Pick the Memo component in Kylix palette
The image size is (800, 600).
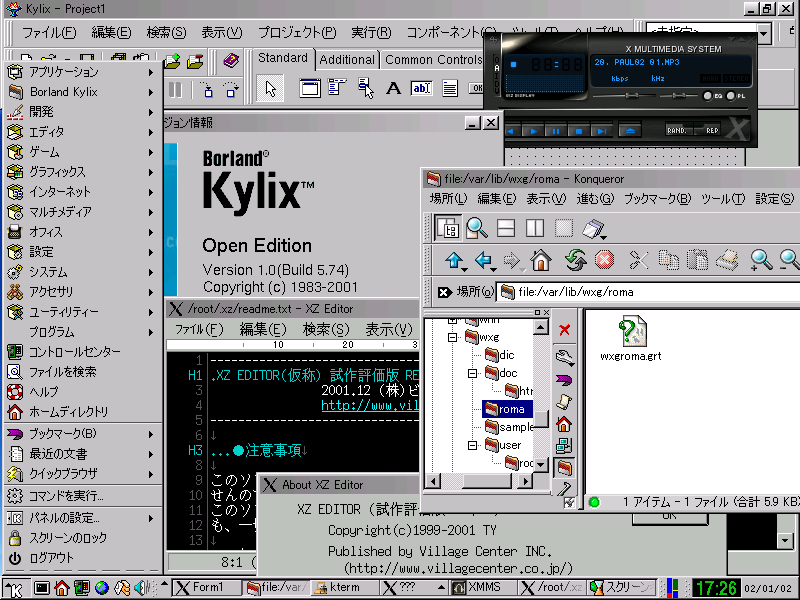point(449,89)
